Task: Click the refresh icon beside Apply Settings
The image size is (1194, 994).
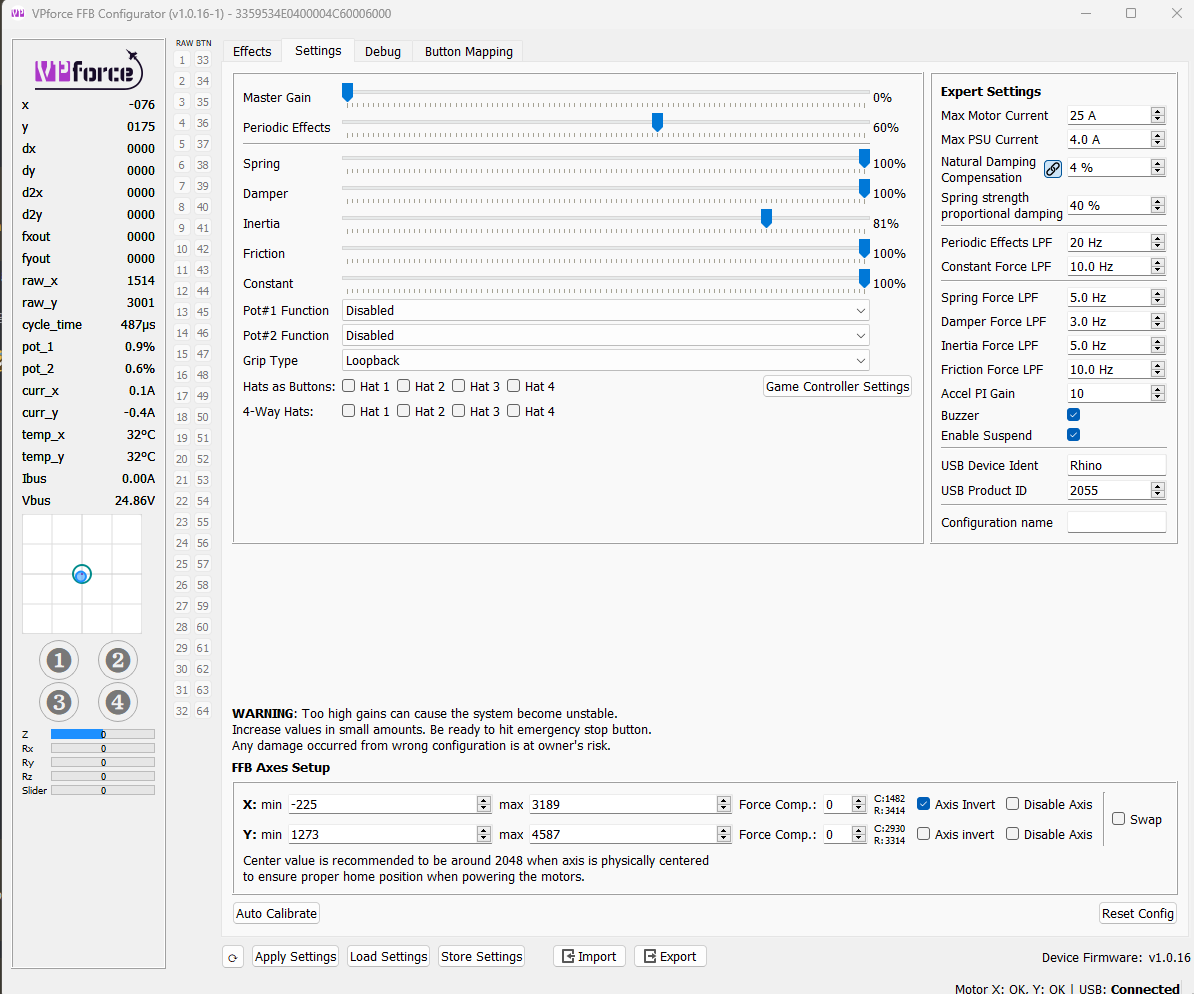Action: [233, 957]
